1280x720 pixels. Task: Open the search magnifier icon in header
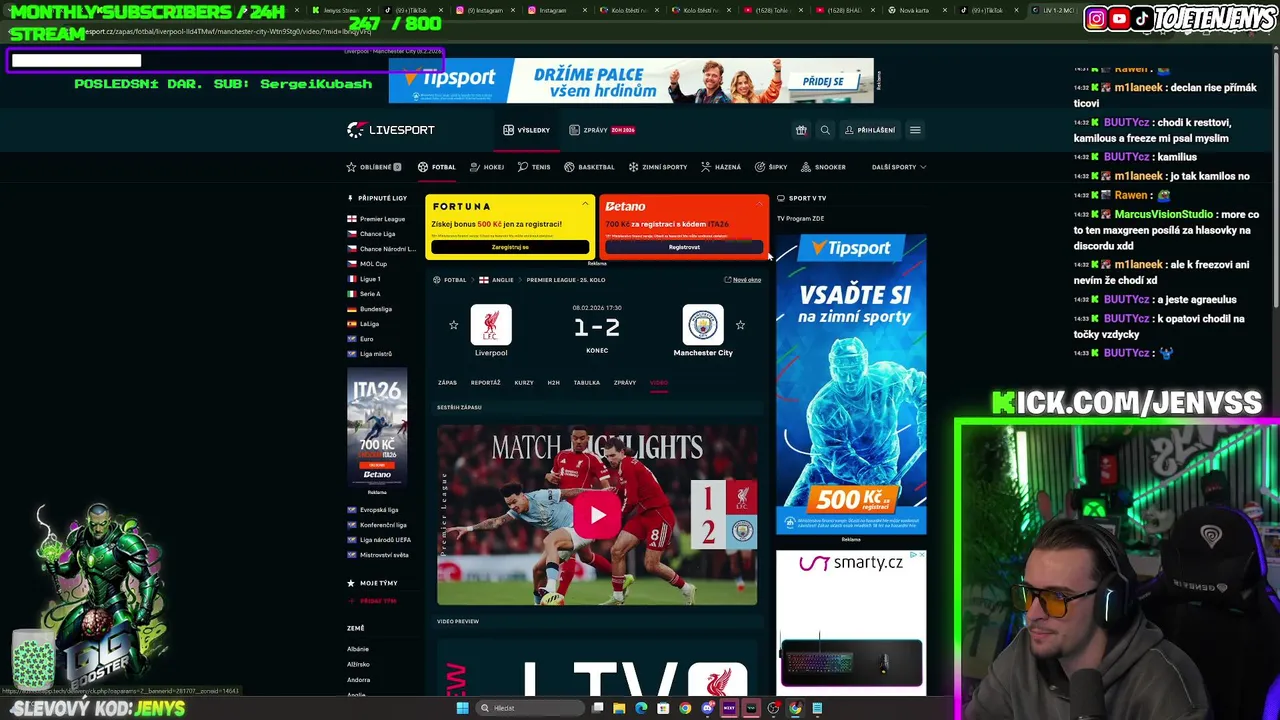point(825,130)
